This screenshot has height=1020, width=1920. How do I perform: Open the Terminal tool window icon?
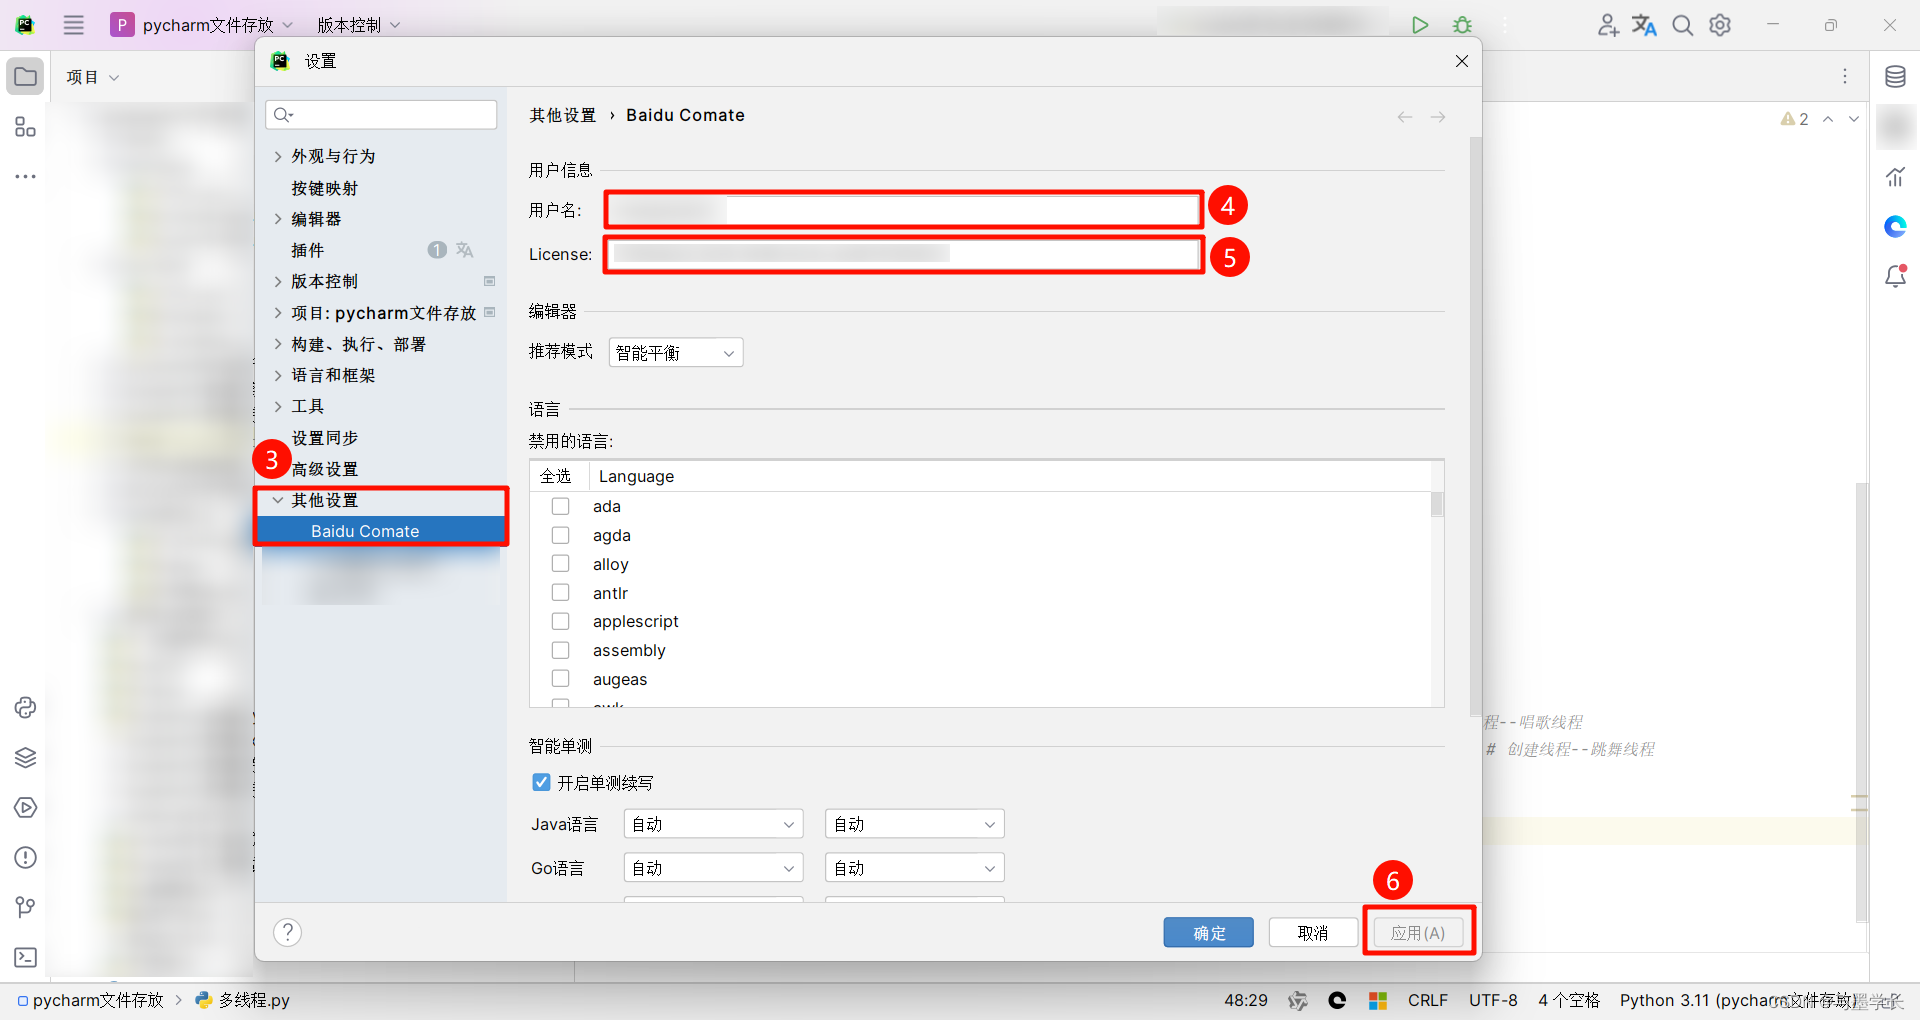25,957
